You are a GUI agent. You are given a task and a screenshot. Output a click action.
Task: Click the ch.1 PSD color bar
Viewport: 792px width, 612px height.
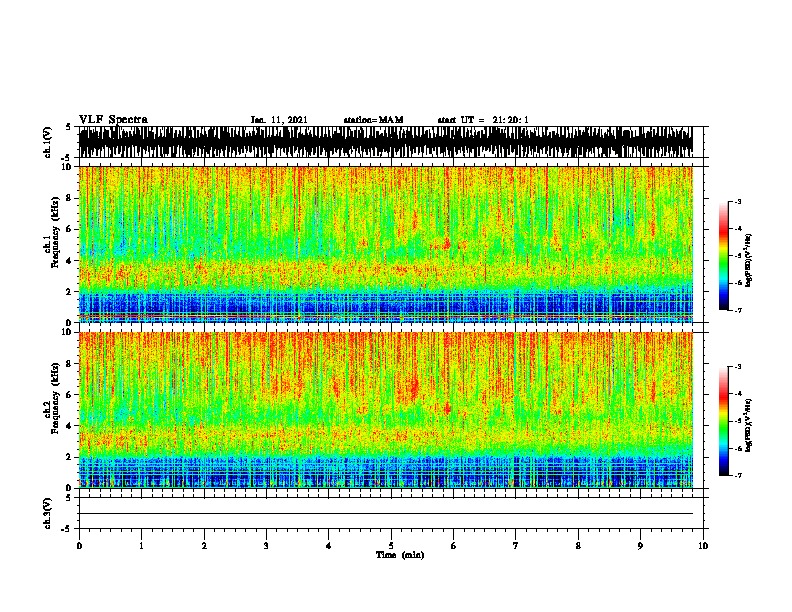(x=723, y=256)
